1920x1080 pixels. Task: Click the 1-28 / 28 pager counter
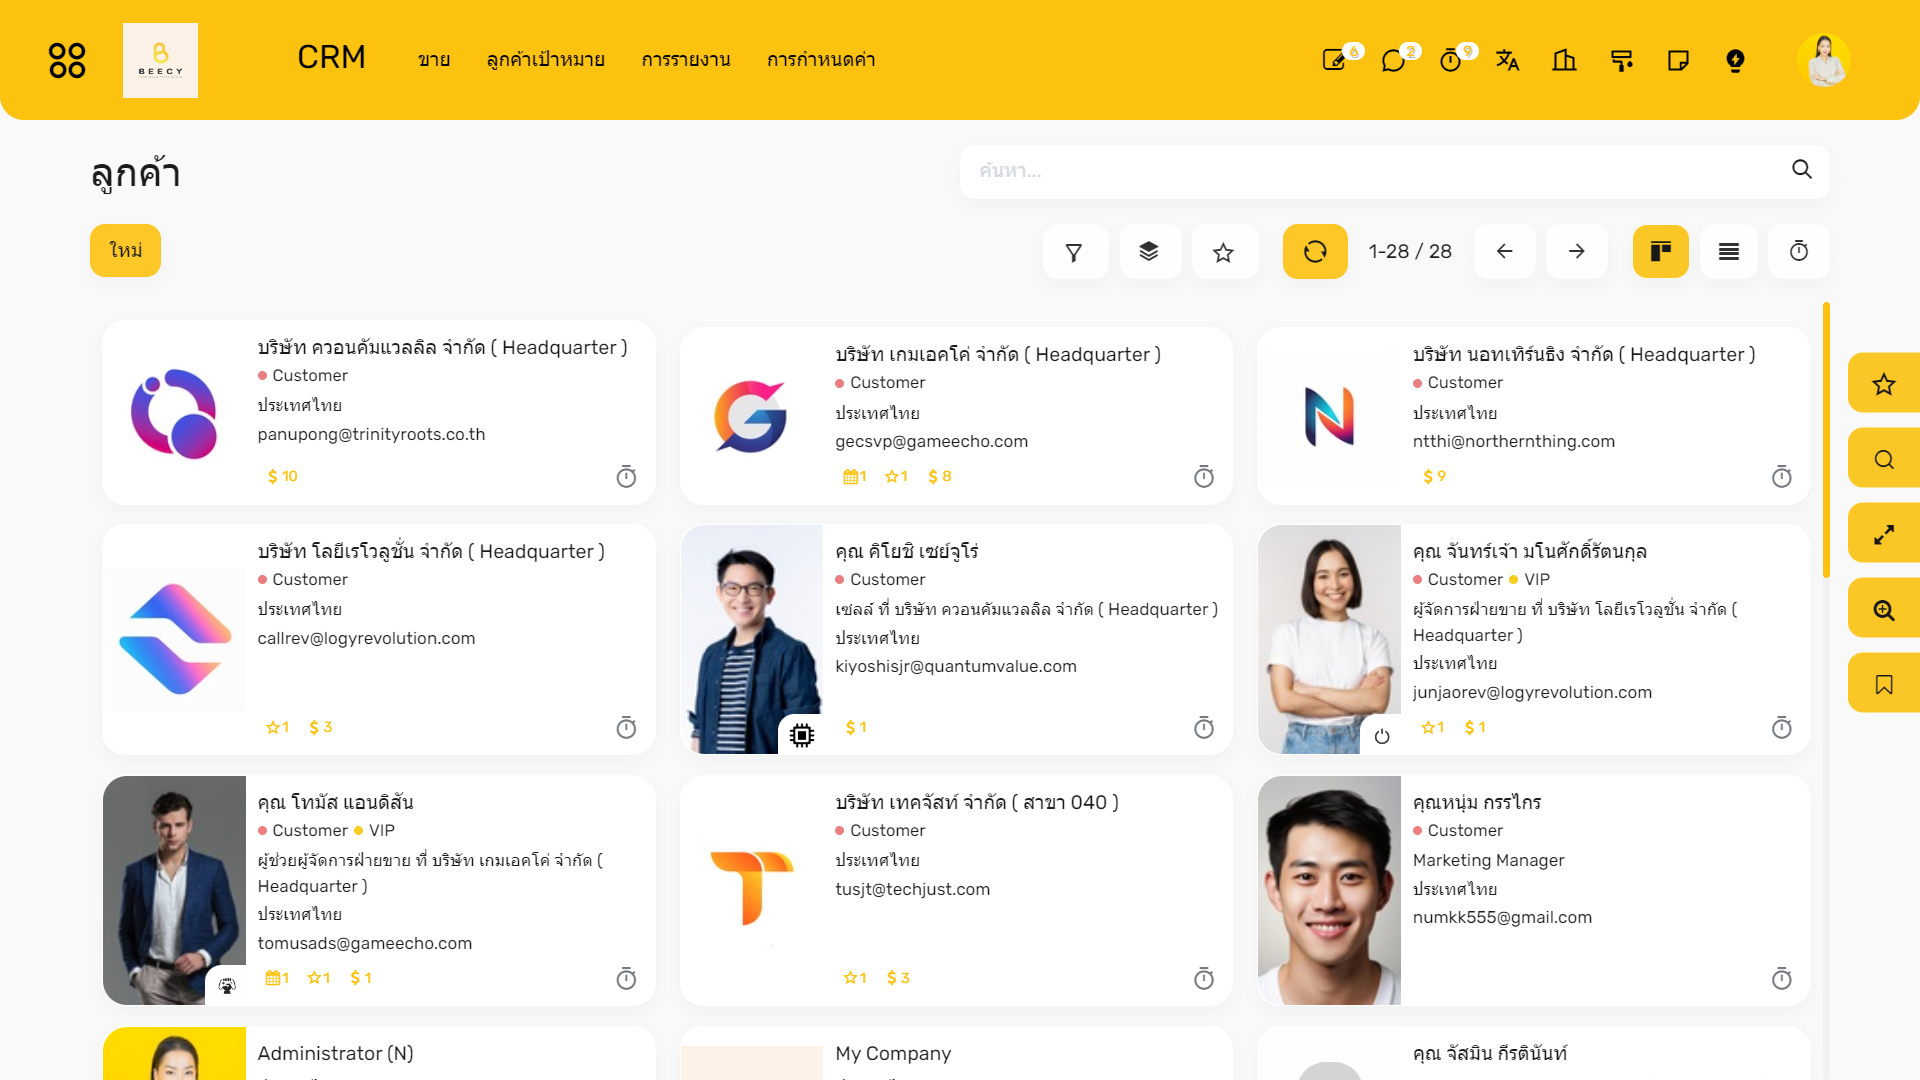(x=1410, y=252)
